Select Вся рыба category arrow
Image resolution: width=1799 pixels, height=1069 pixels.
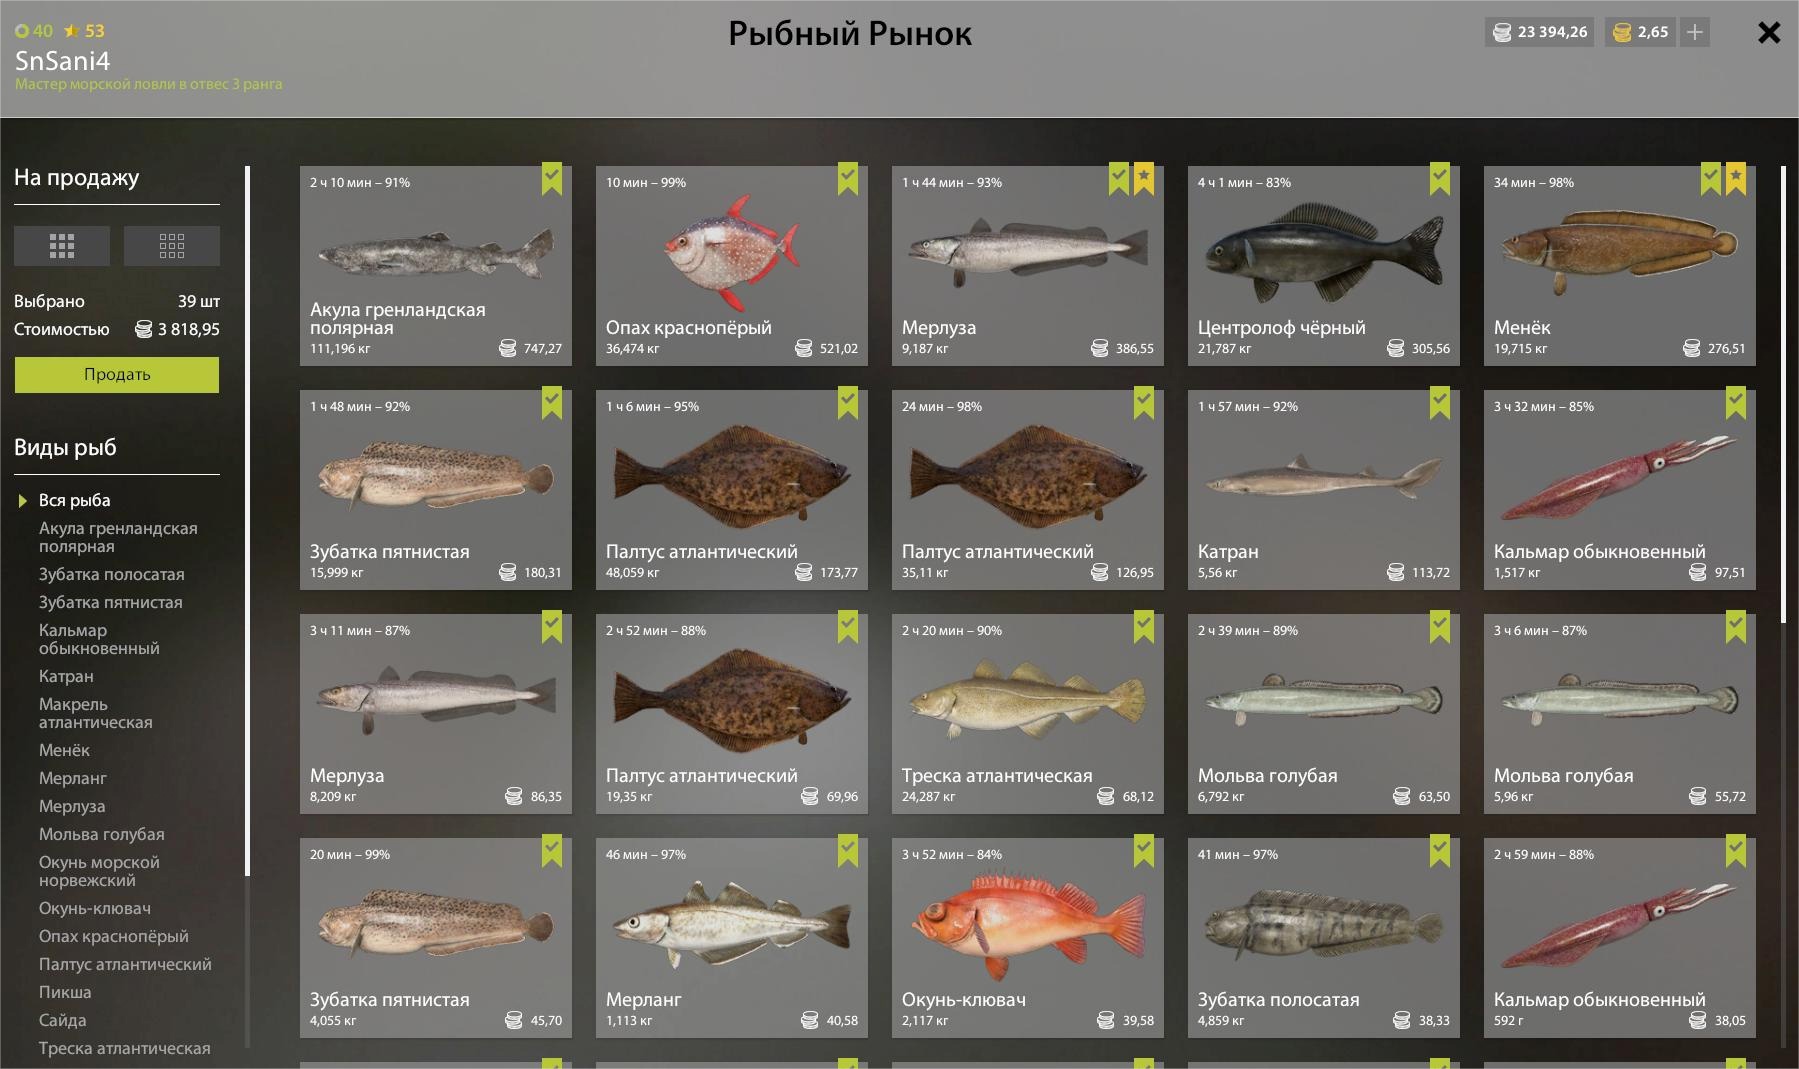[x=23, y=501]
